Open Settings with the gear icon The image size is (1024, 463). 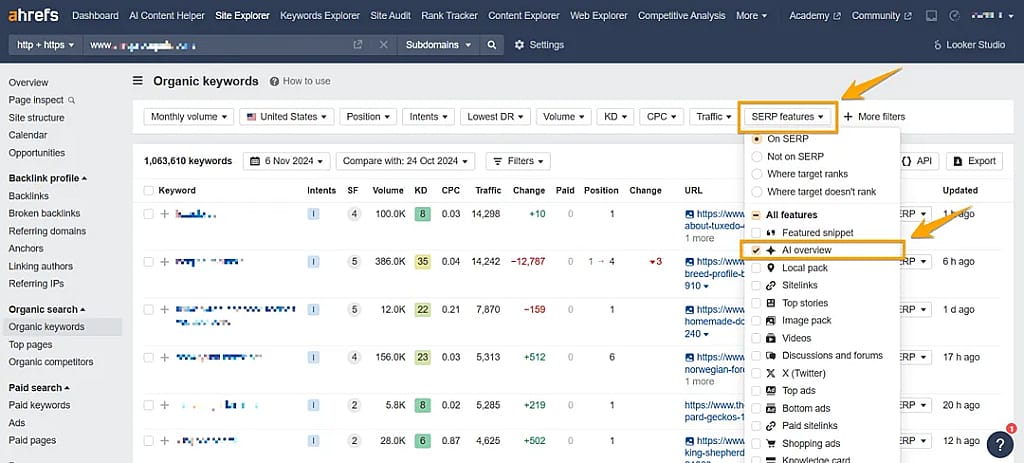coord(539,45)
